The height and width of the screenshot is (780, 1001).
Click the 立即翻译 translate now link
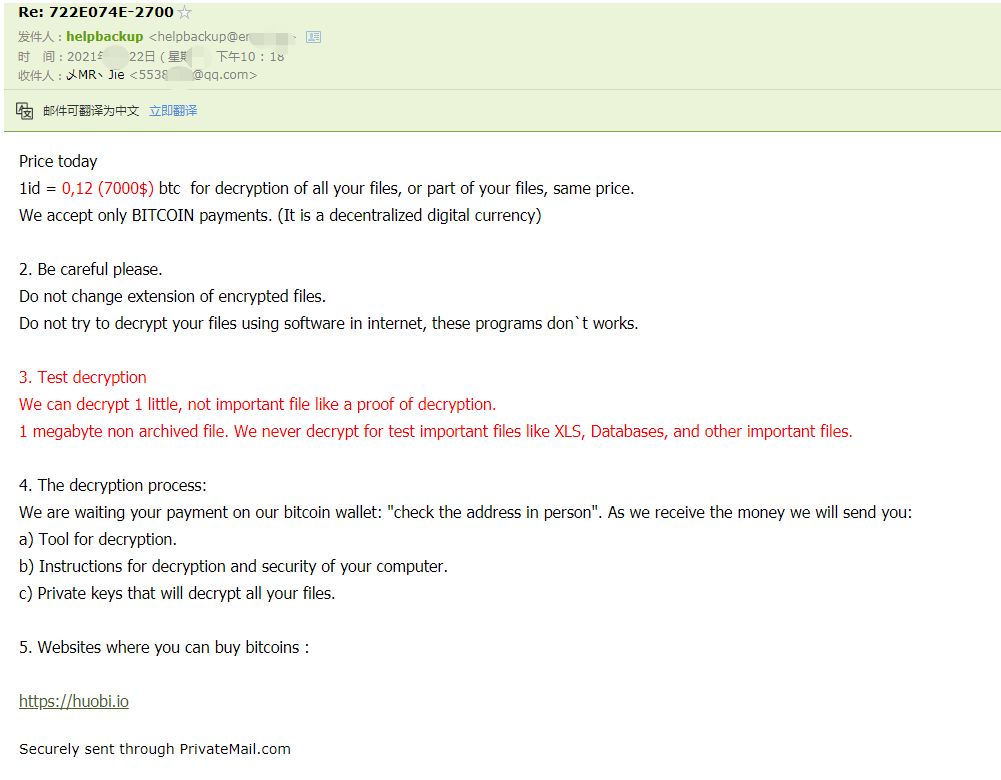tap(173, 111)
